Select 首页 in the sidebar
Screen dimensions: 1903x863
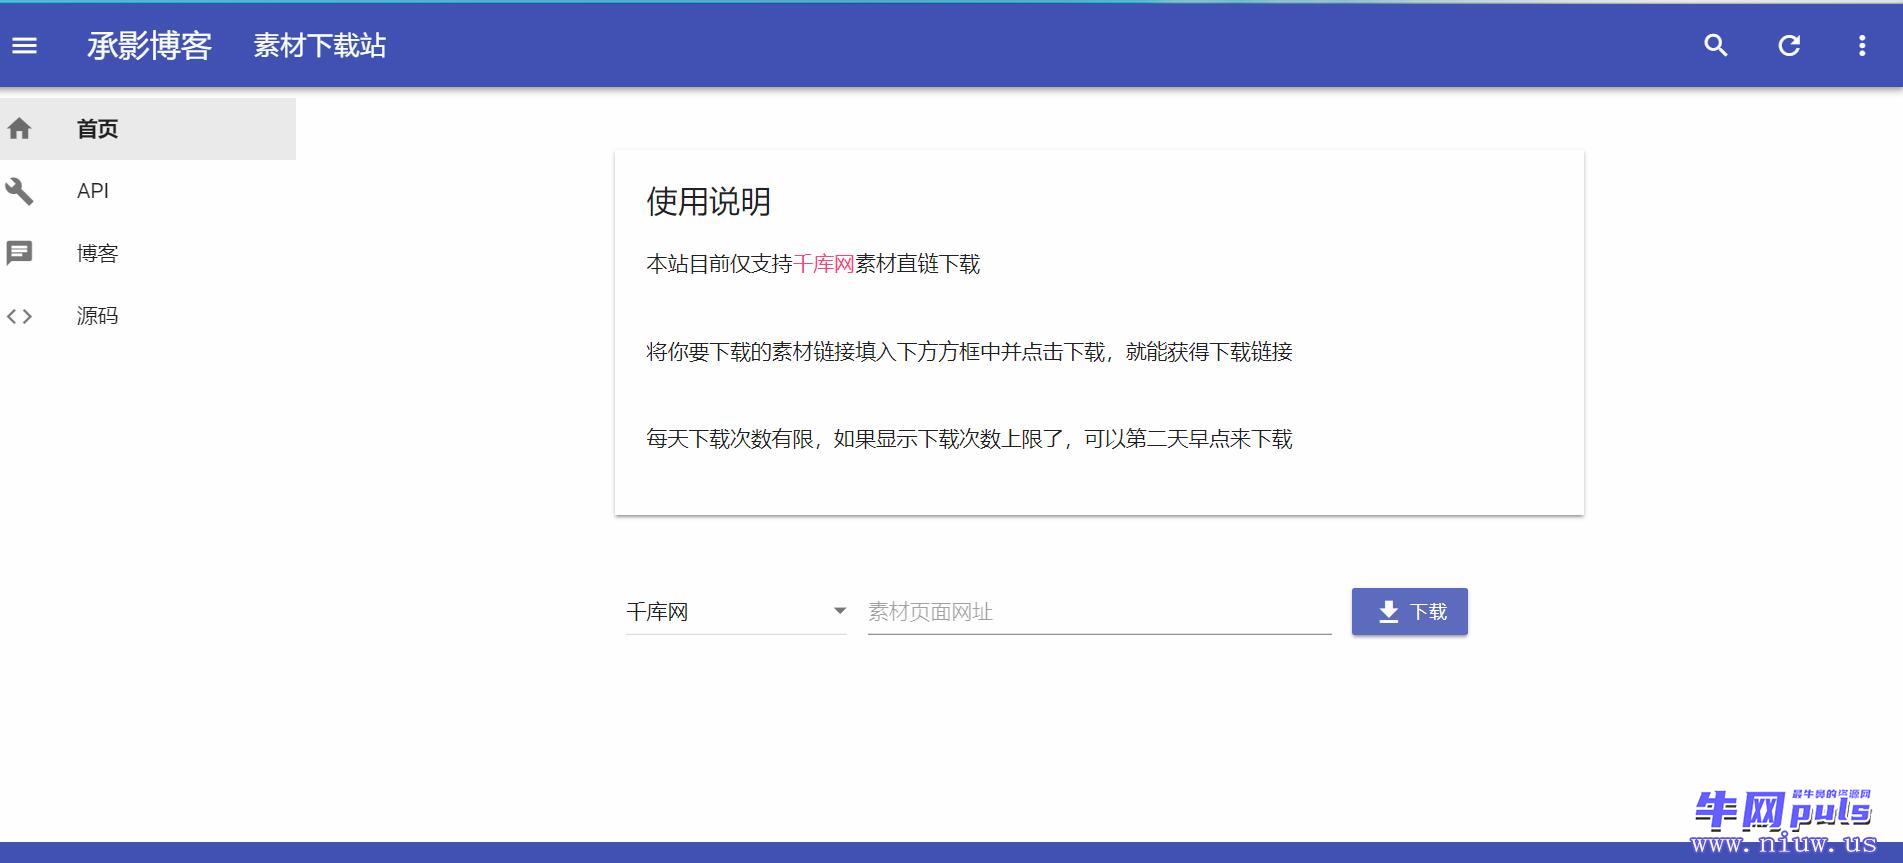(x=148, y=129)
